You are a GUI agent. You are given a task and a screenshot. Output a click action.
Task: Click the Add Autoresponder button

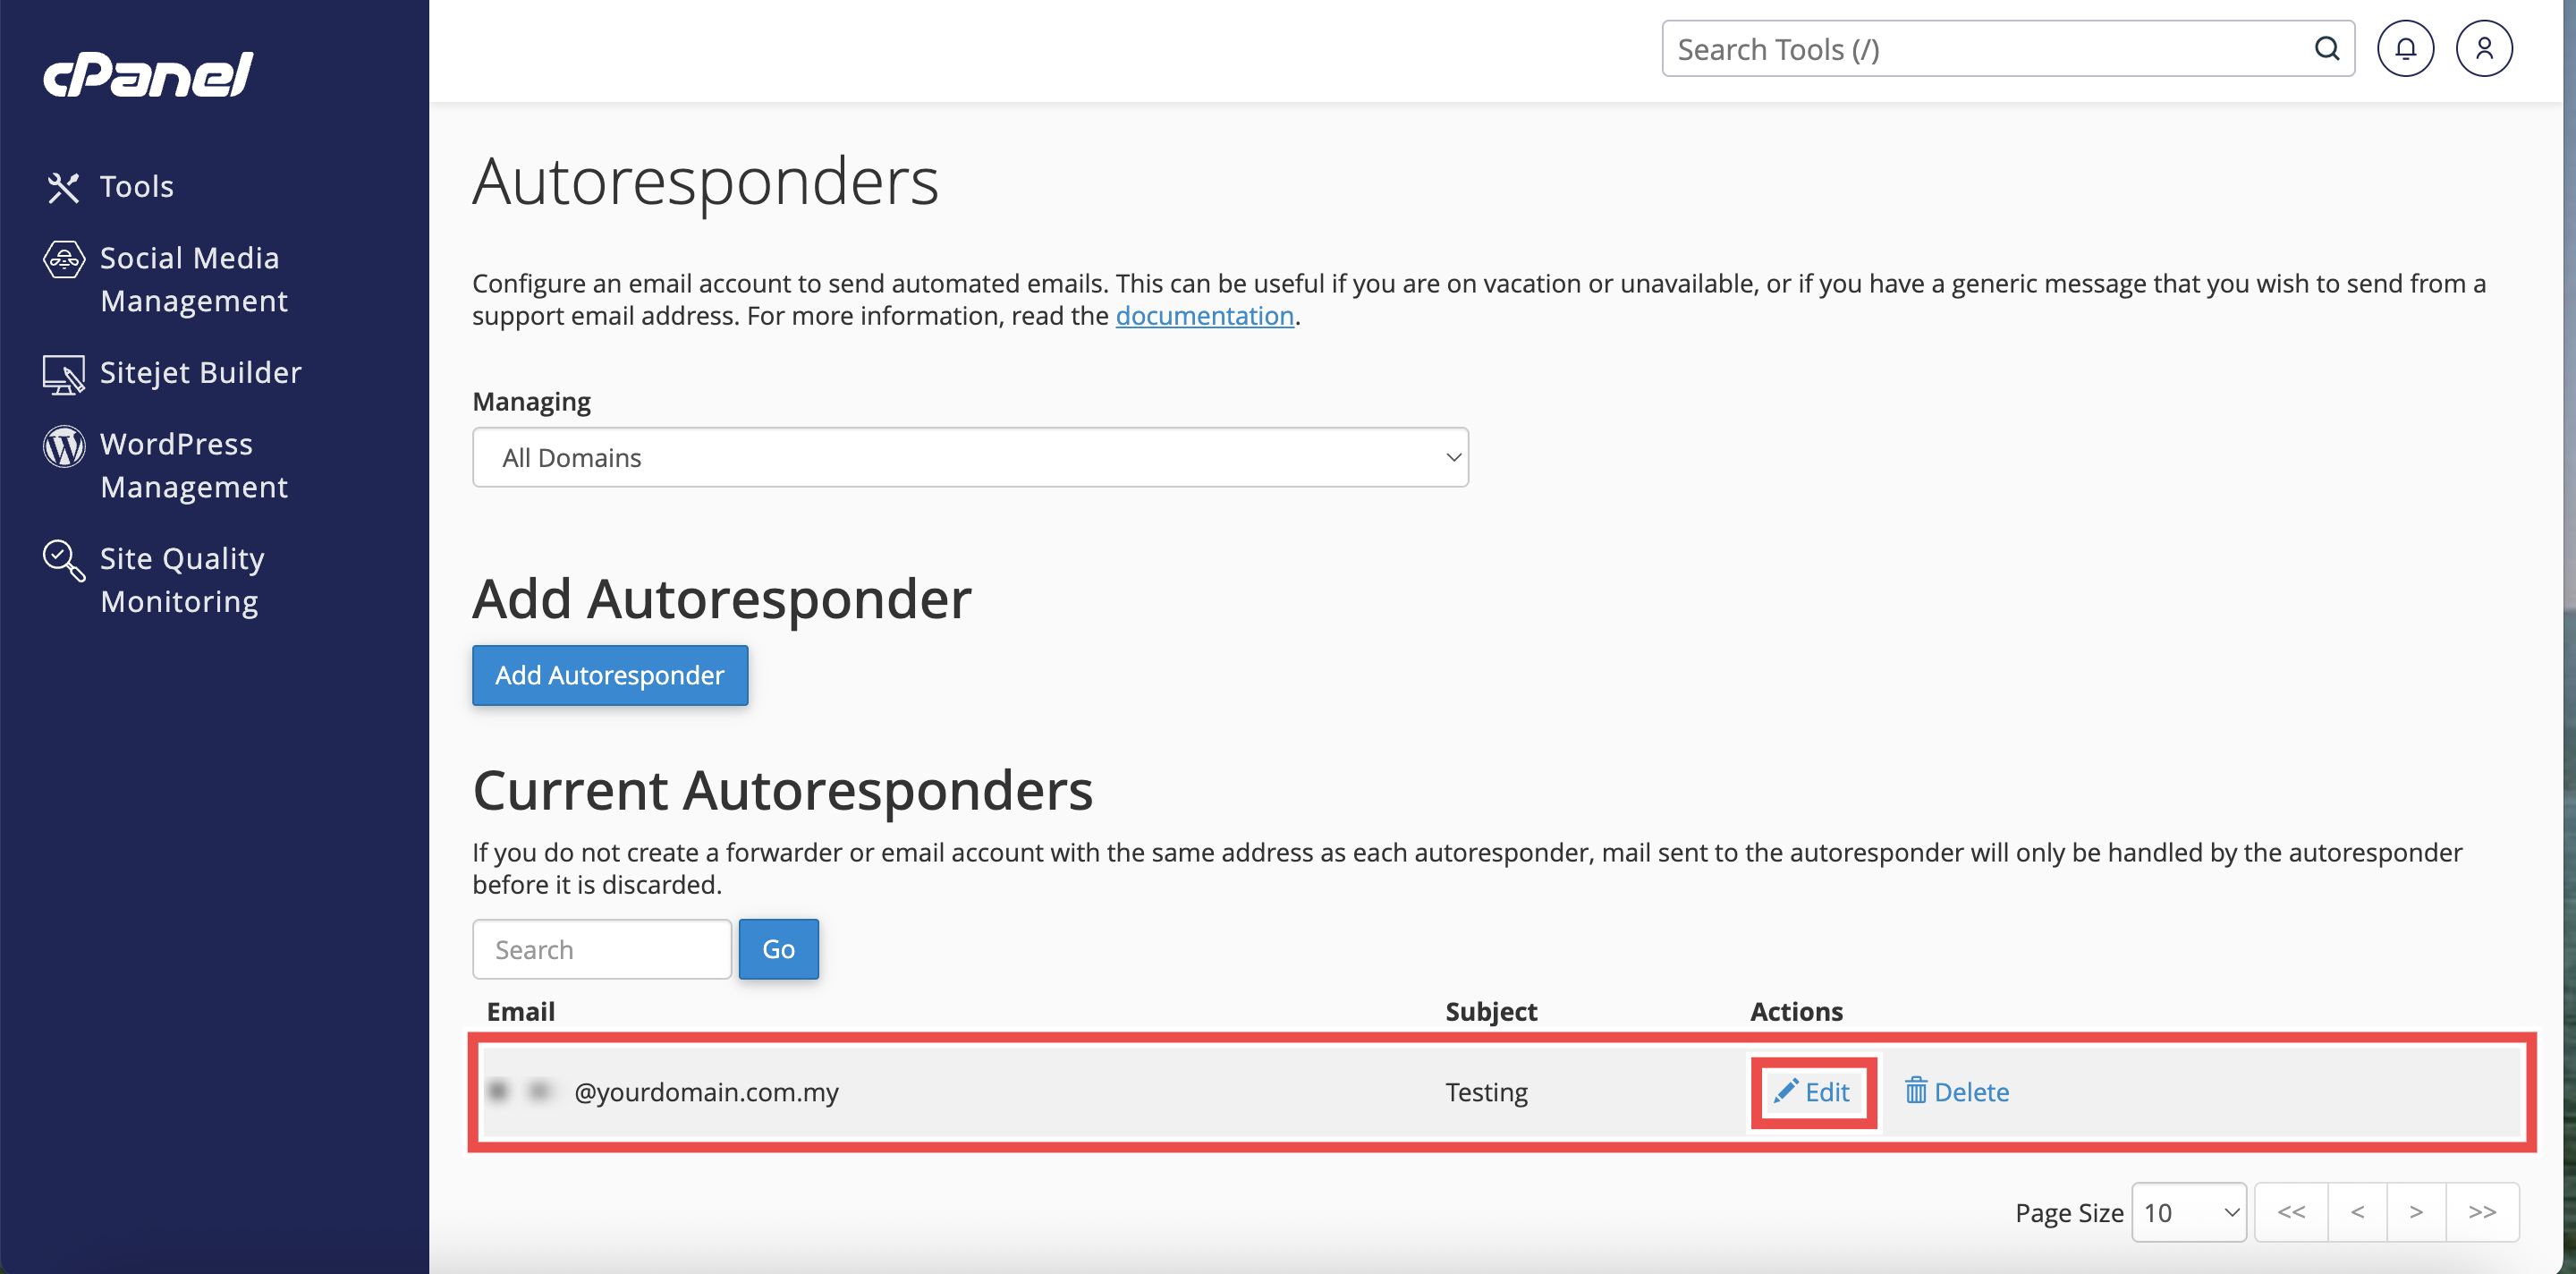(609, 675)
